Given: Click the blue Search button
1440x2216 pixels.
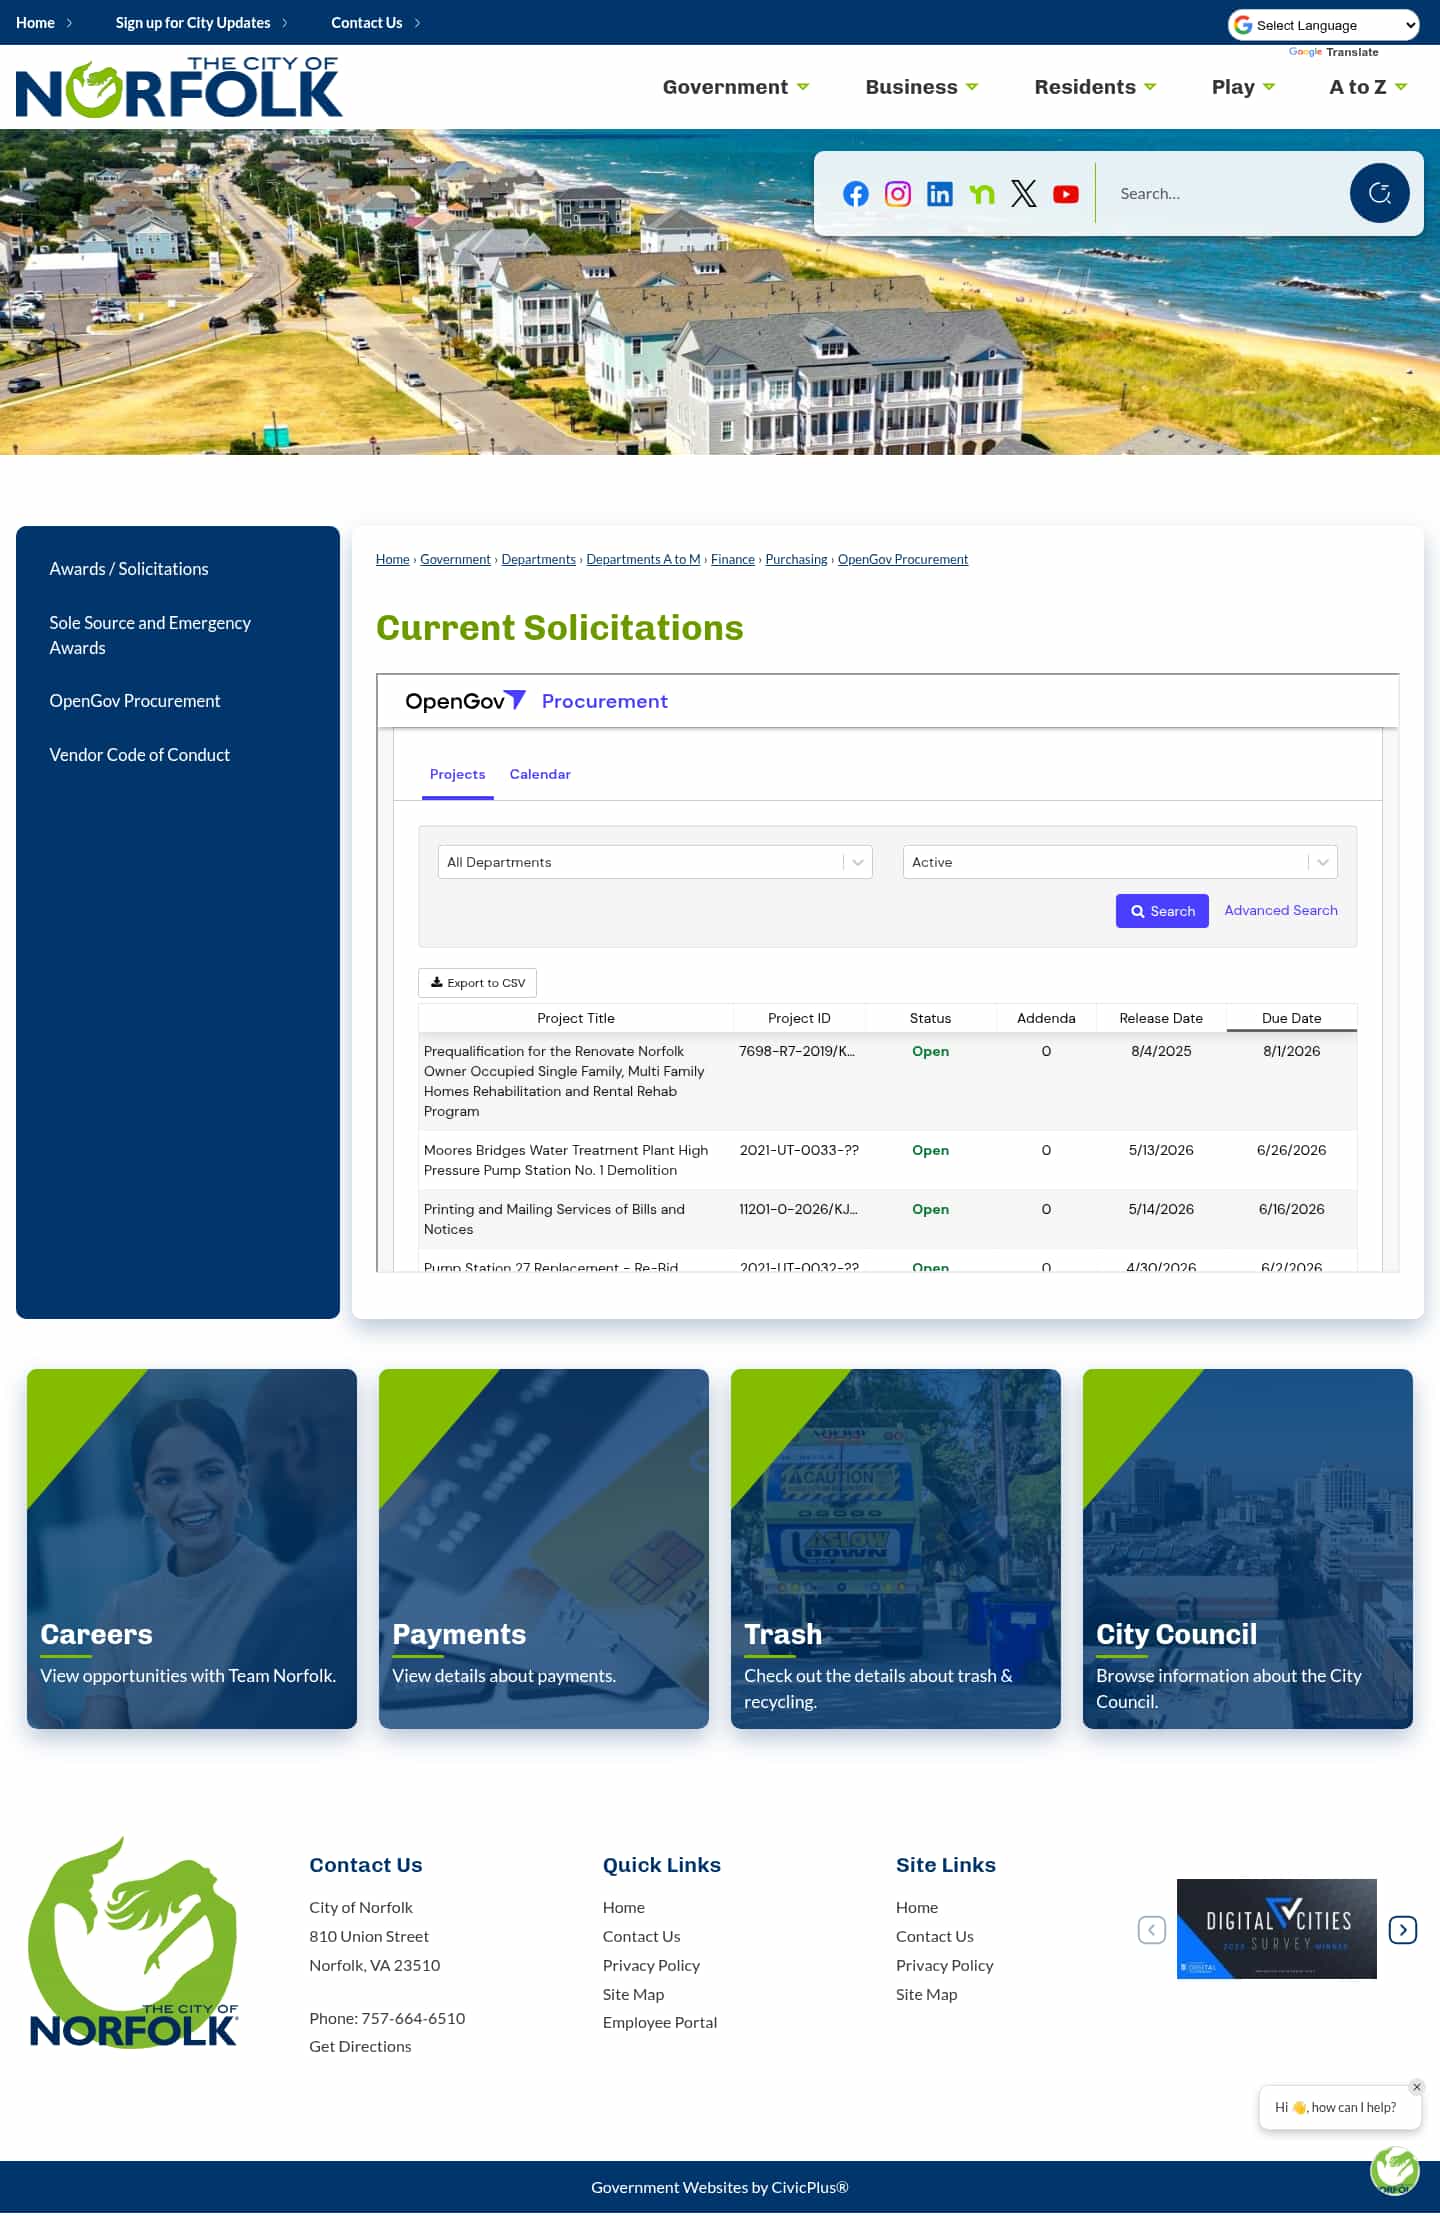Looking at the screenshot, I should tap(1162, 911).
